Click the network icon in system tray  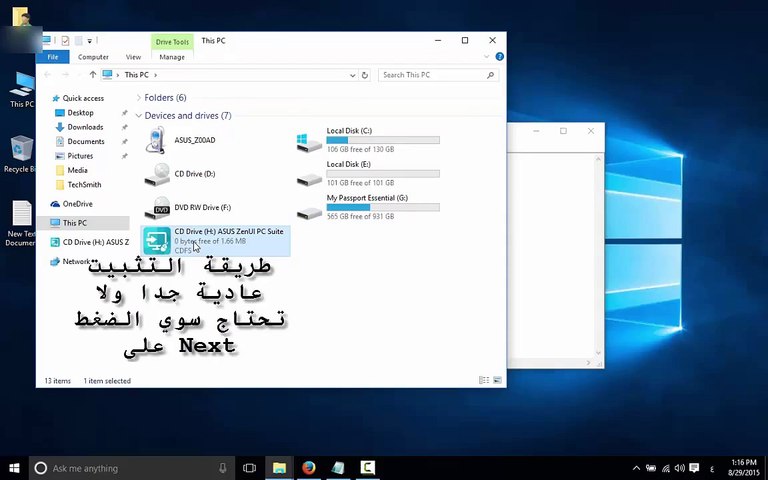coord(666,468)
